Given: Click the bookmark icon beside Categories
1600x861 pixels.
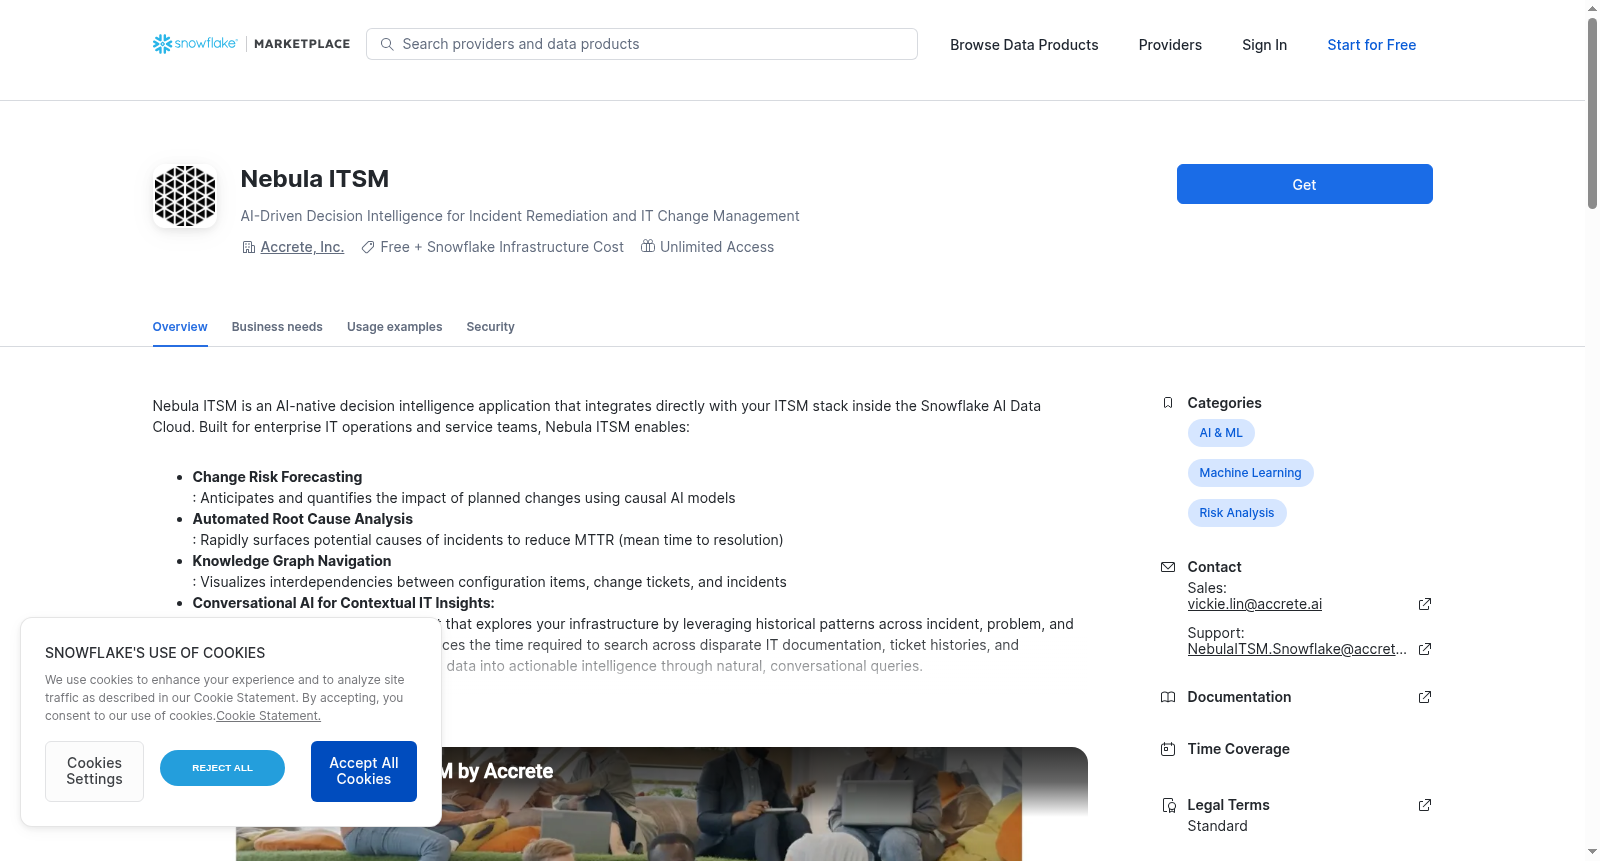Looking at the screenshot, I should click(1168, 403).
